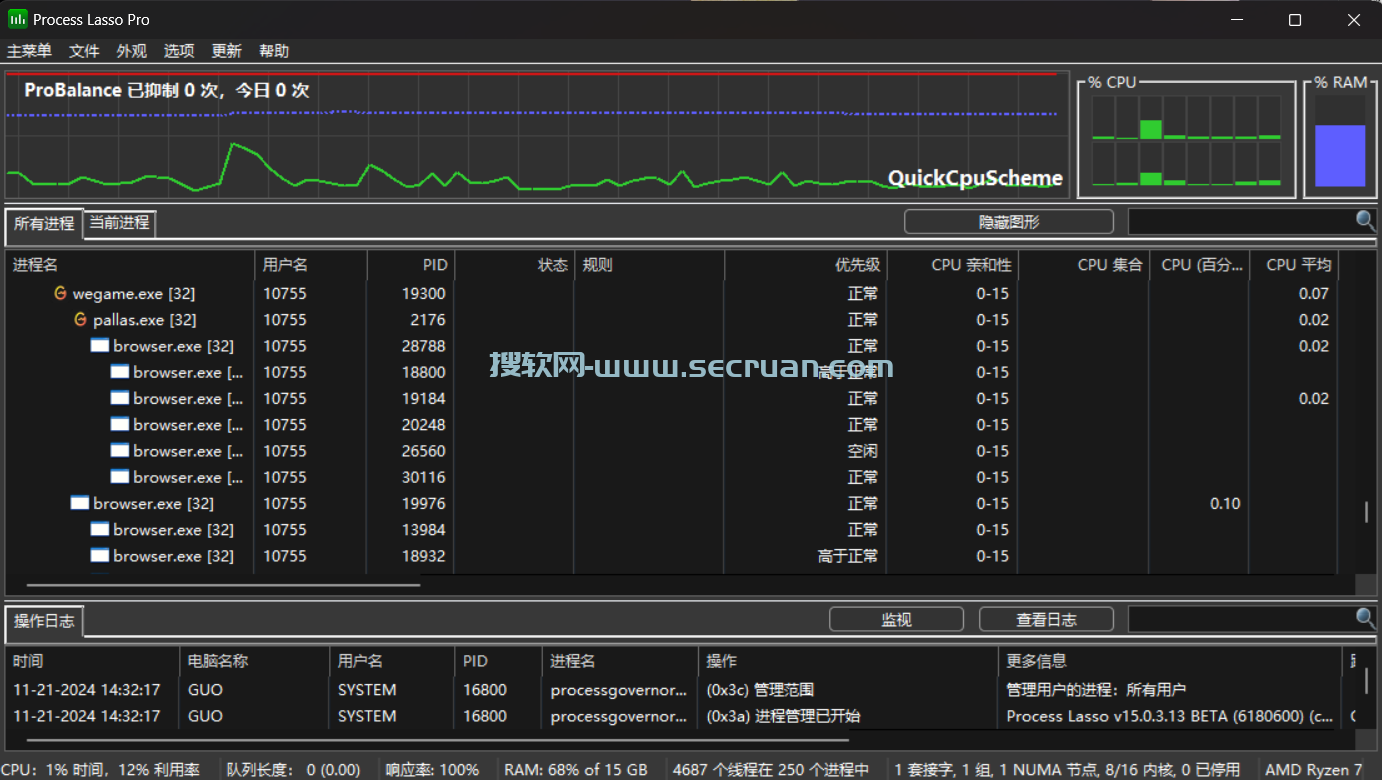Sort by 进程名 column header
The image size is (1382, 780).
[x=130, y=265]
